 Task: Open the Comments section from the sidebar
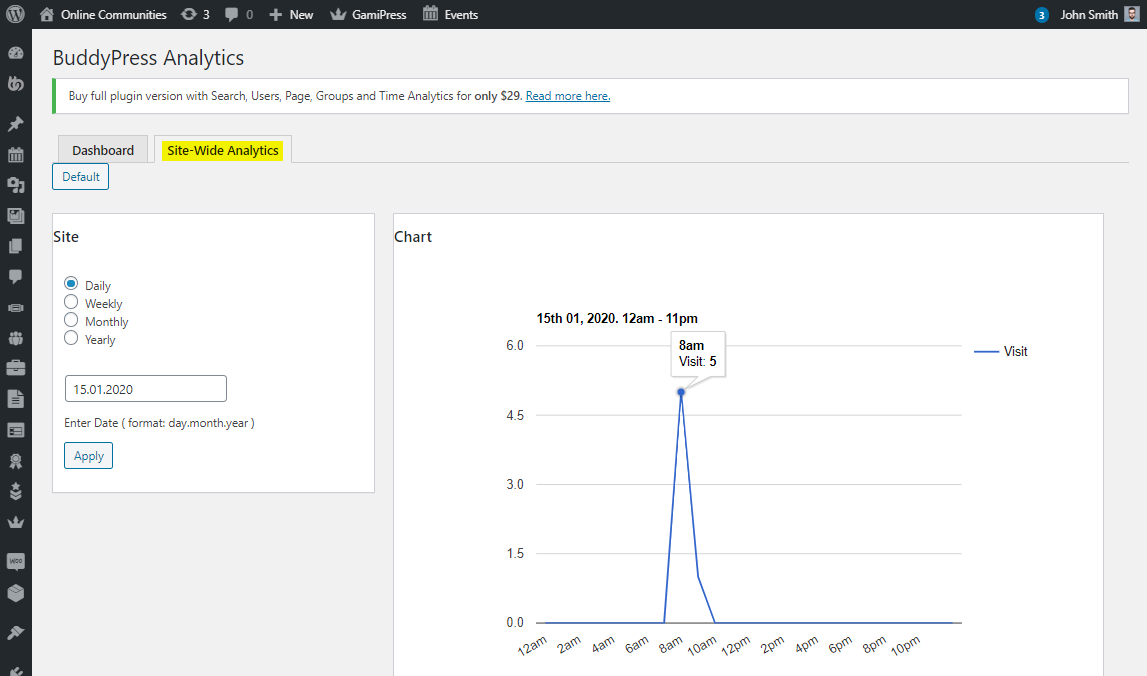coord(15,277)
